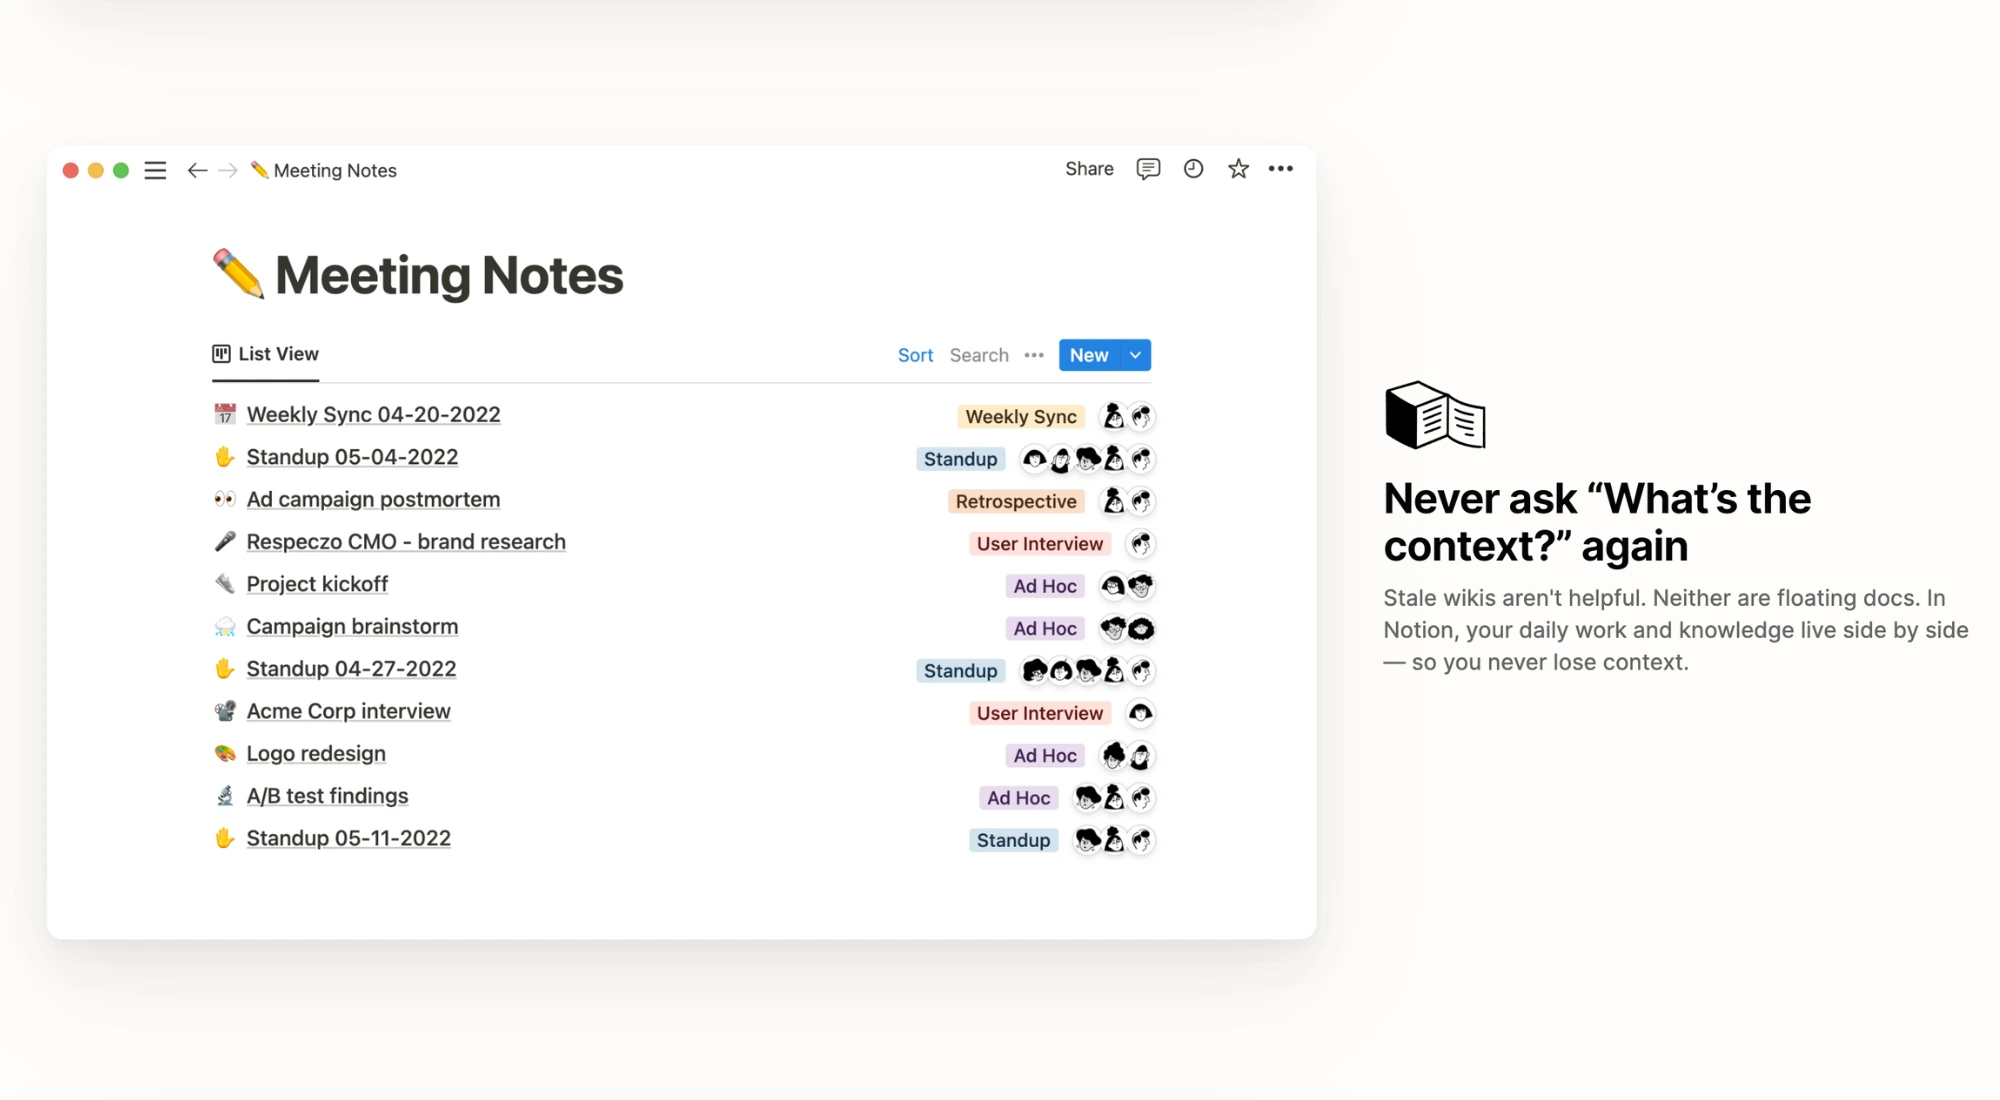
Task: Click the history/clock icon in toolbar
Action: pos(1192,168)
